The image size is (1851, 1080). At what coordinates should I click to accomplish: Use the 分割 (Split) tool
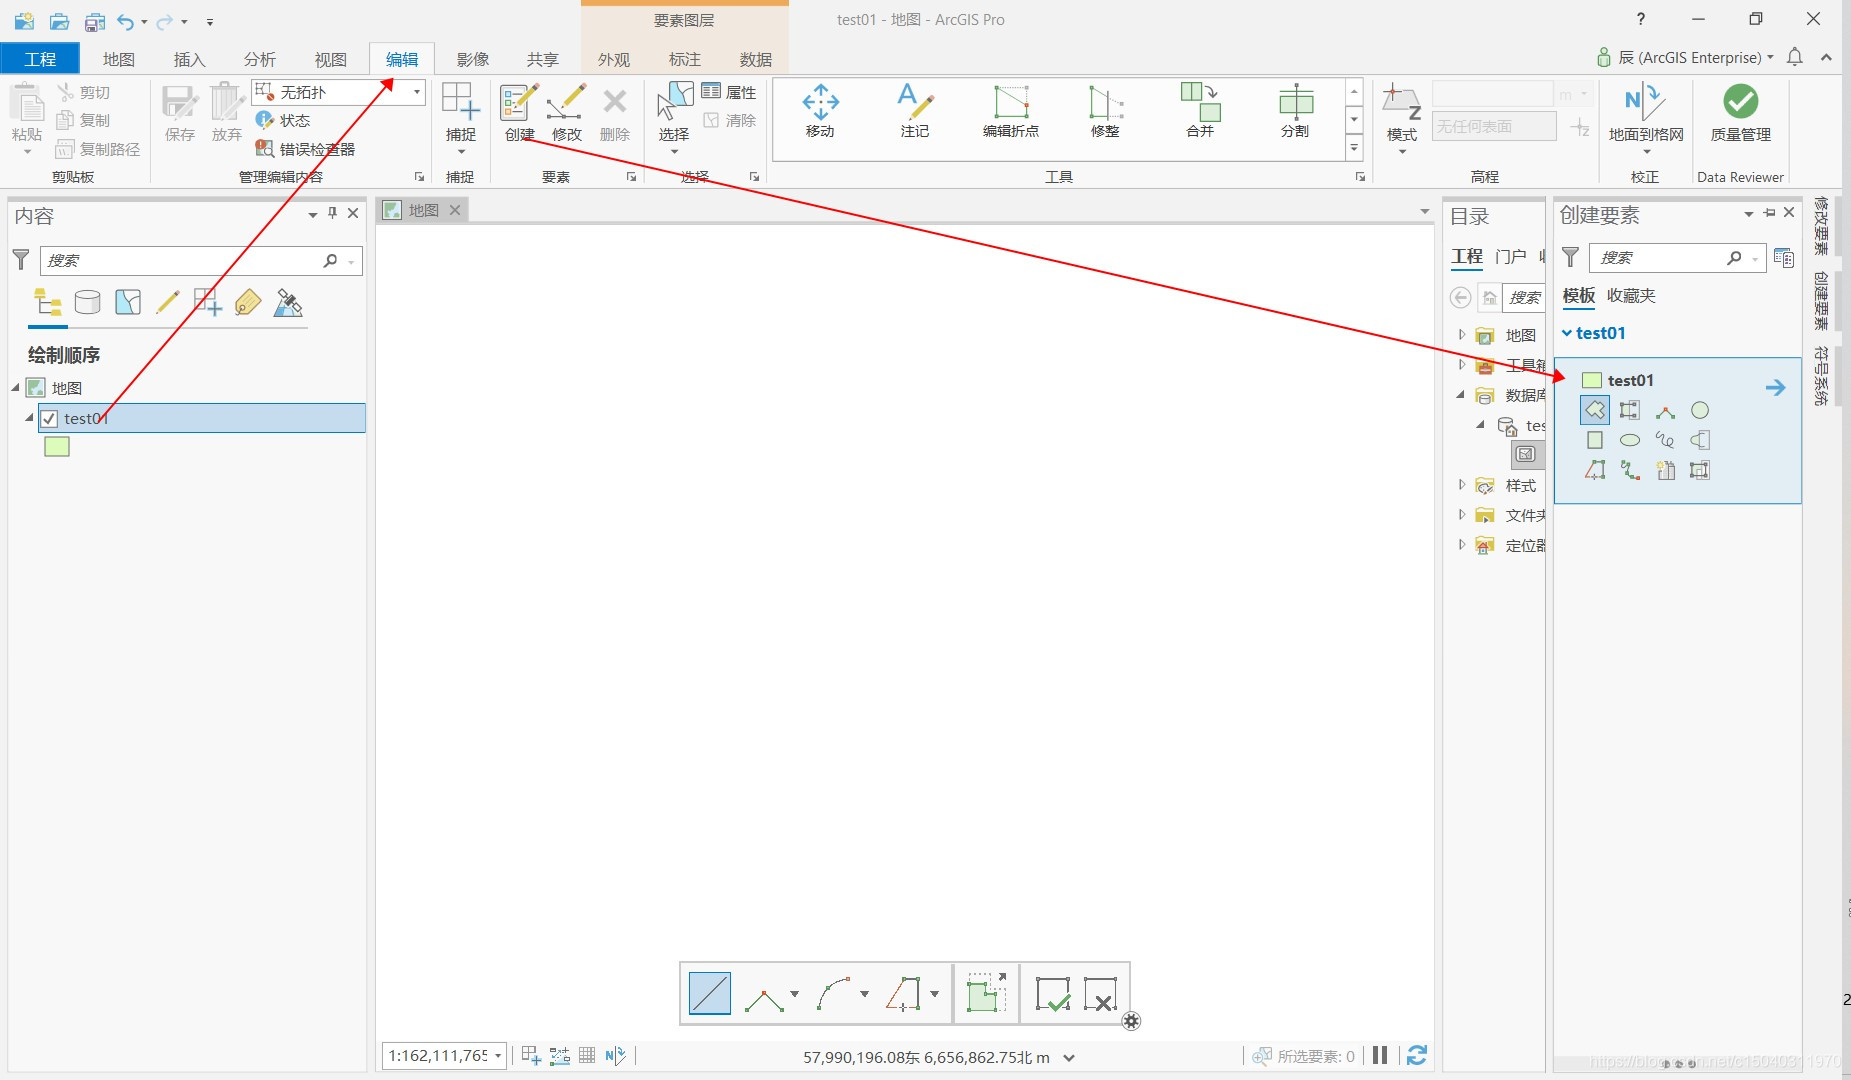point(1295,112)
